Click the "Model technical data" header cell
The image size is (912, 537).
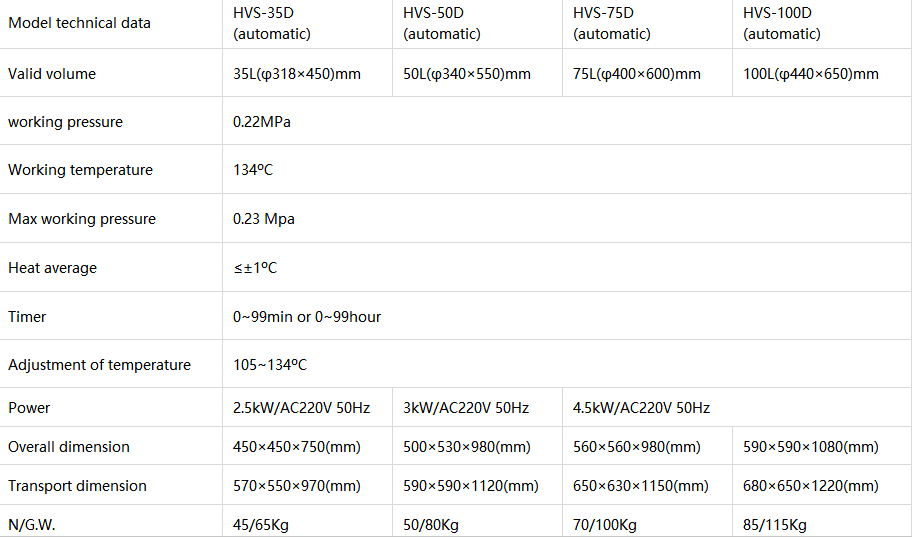tap(80, 22)
